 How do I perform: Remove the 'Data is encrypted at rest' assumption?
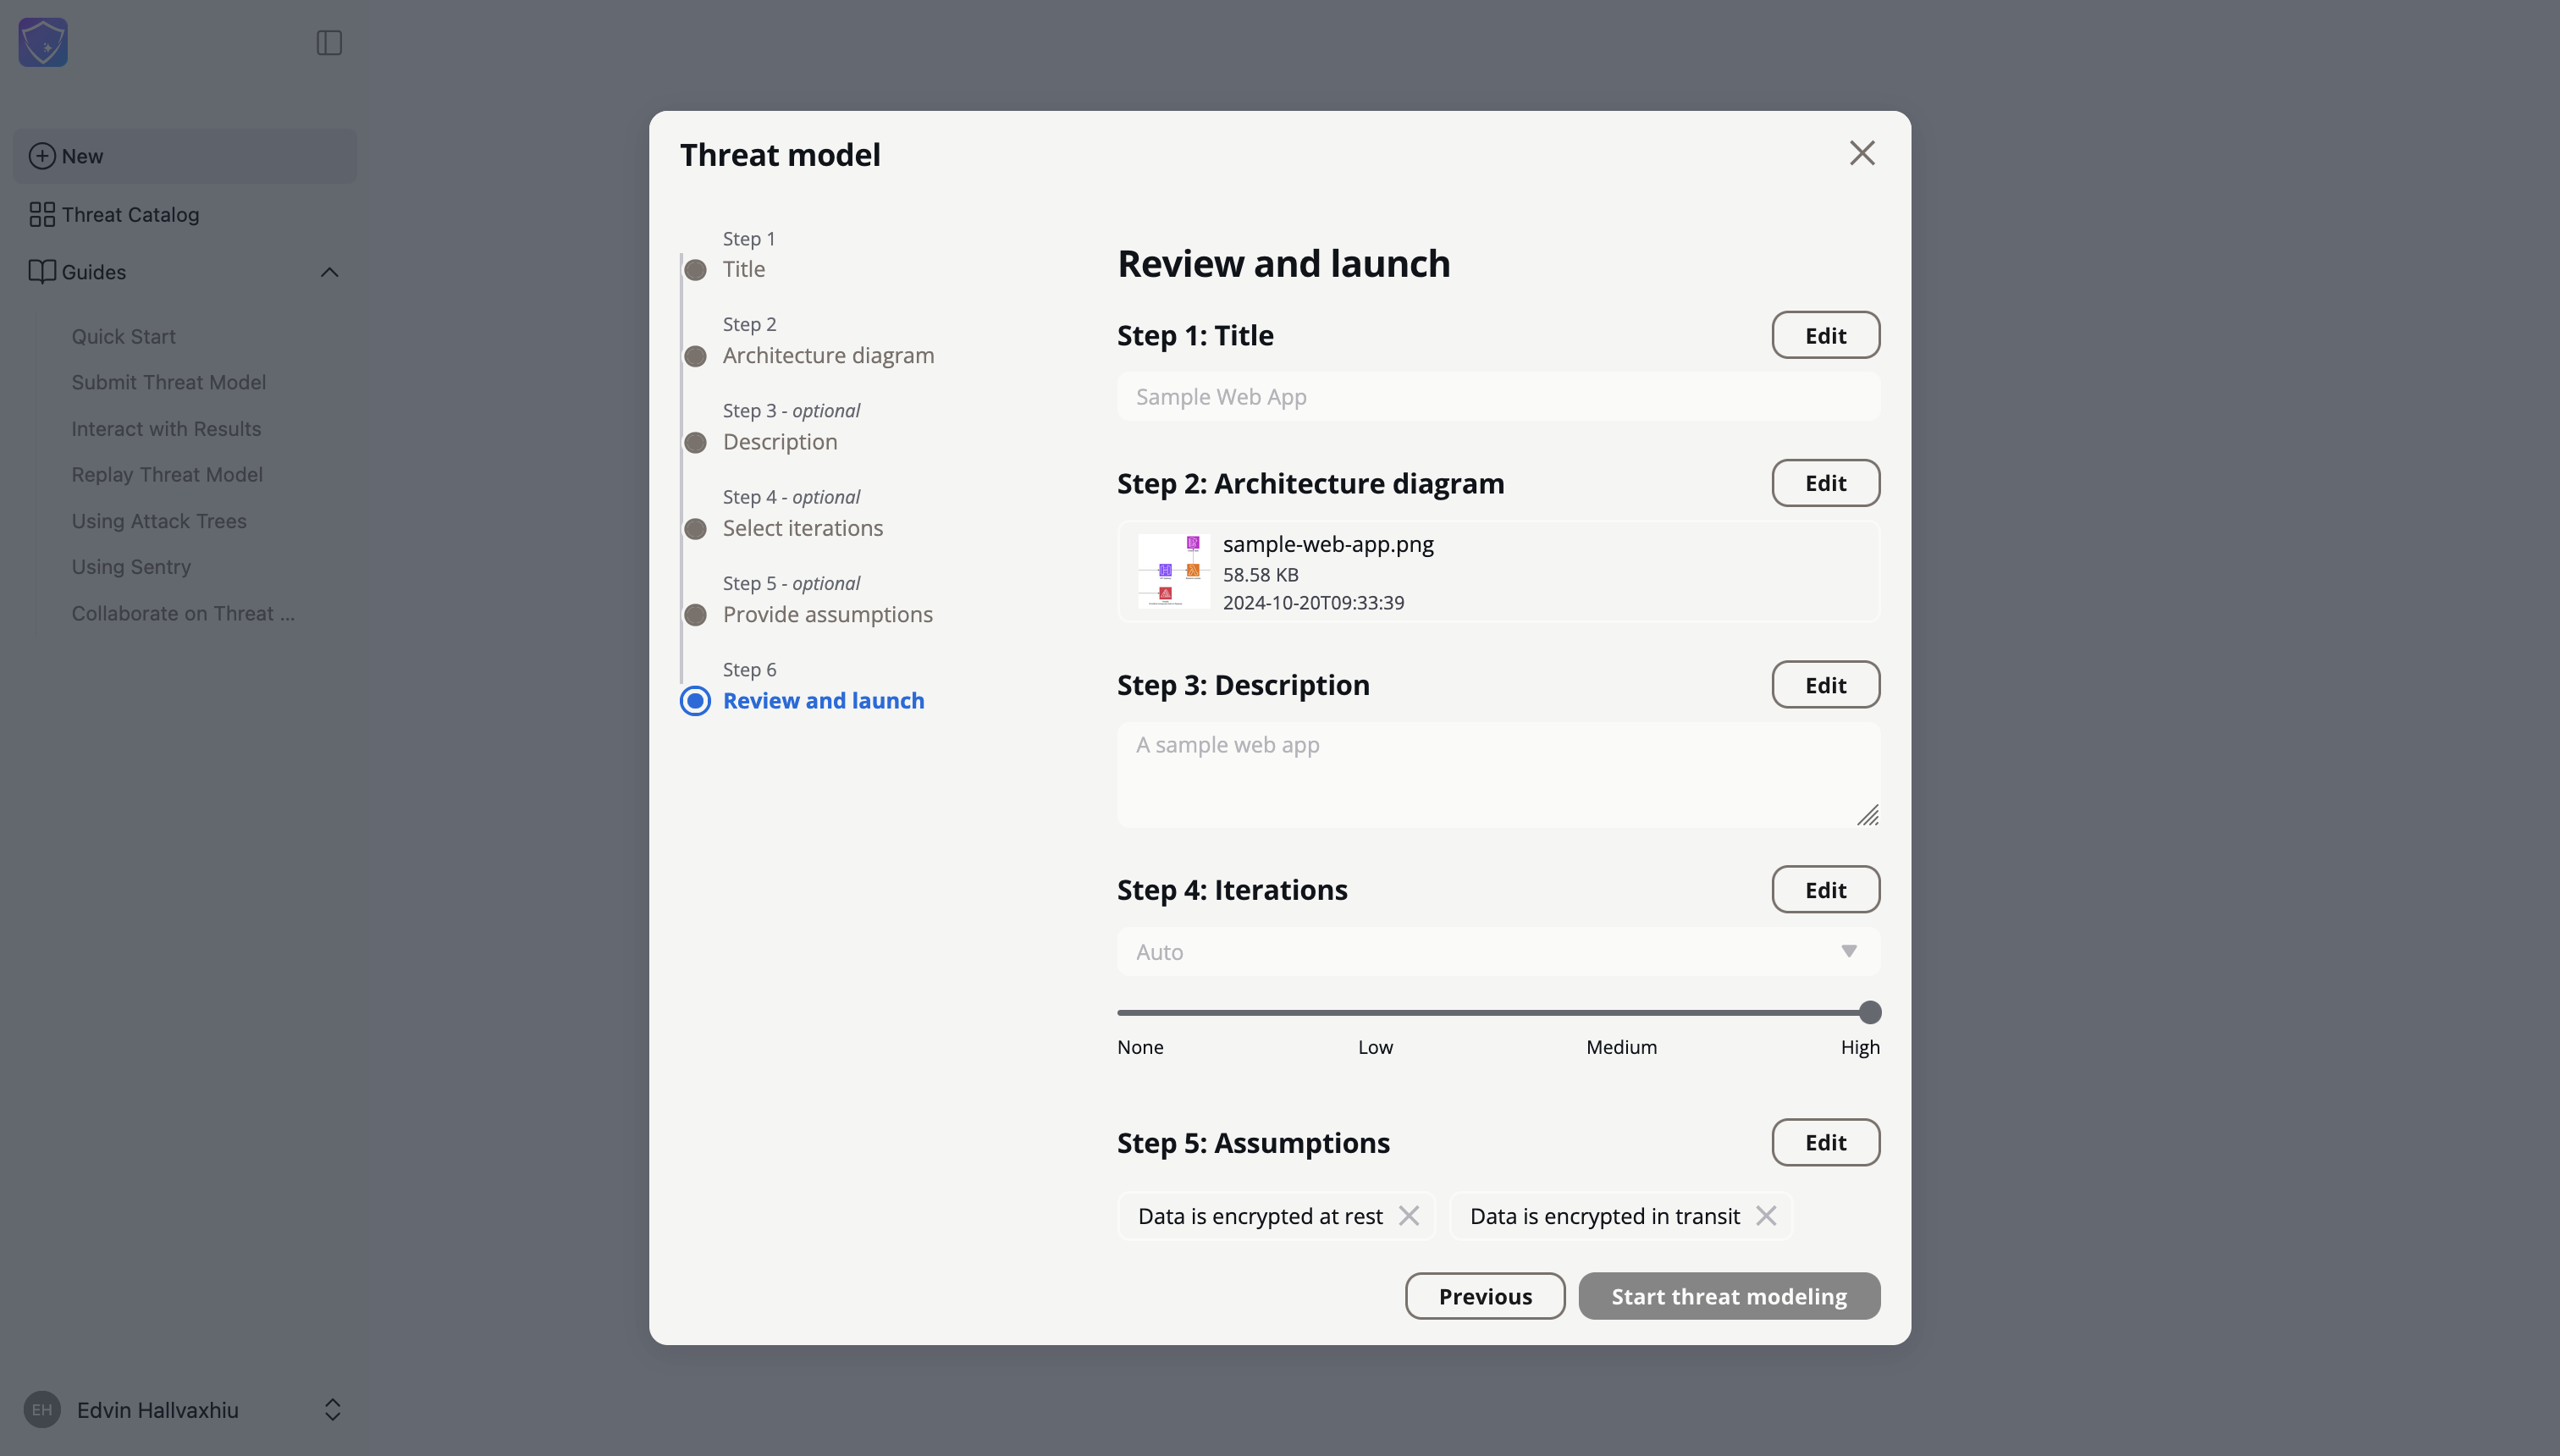1409,1216
